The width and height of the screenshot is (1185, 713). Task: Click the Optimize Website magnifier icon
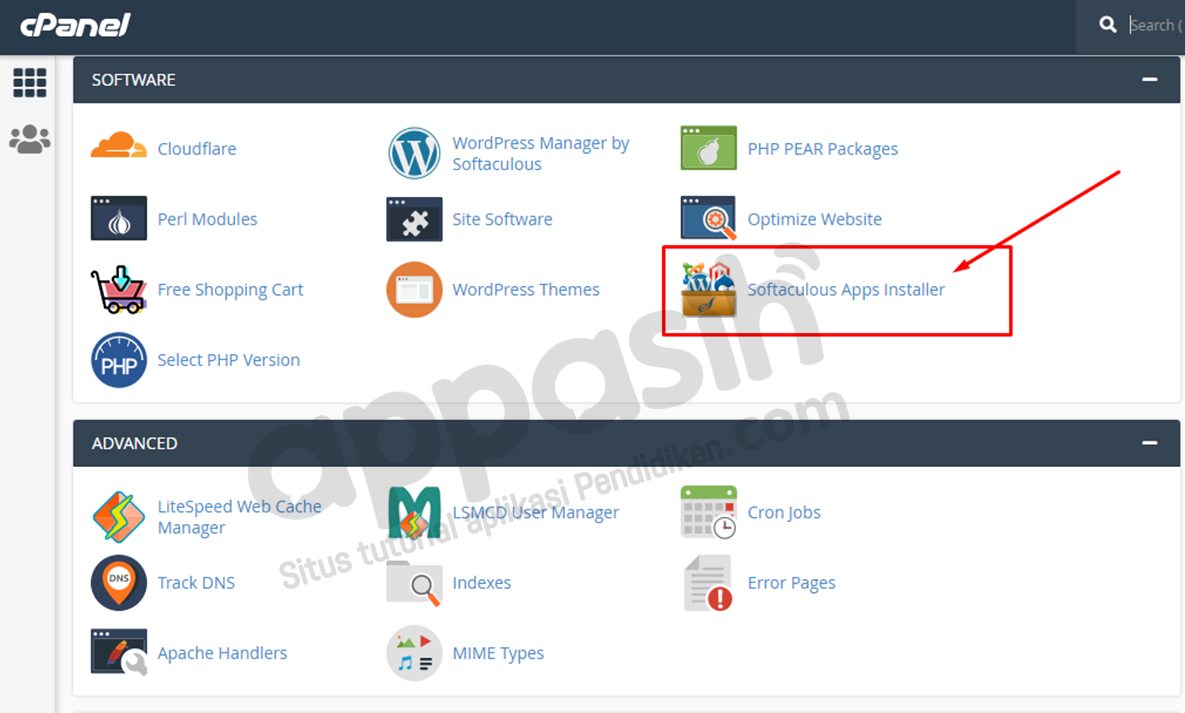click(708, 219)
